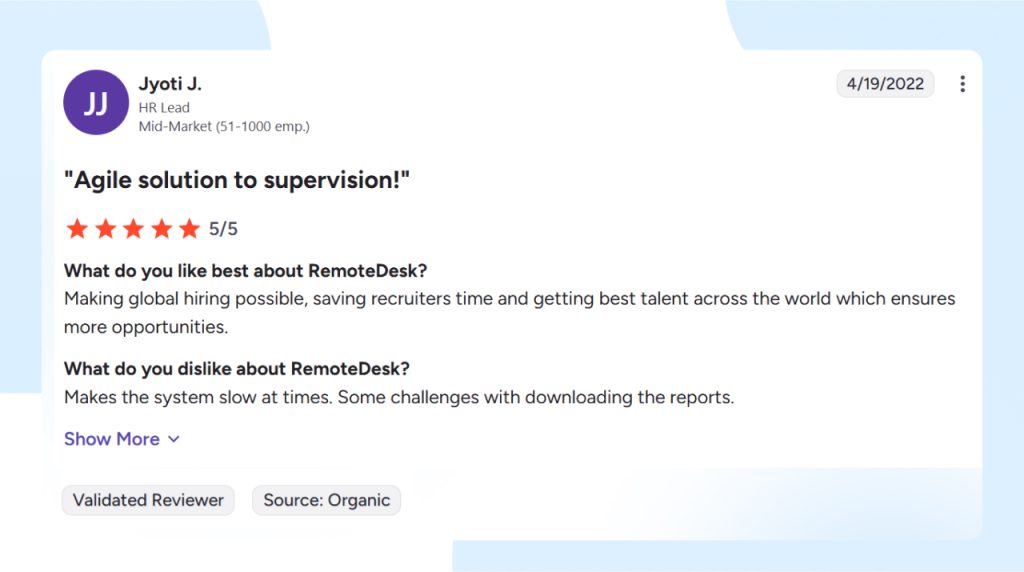This screenshot has height=572, width=1024.
Task: Select the "Agile solution to supervision!" title
Action: (237, 180)
